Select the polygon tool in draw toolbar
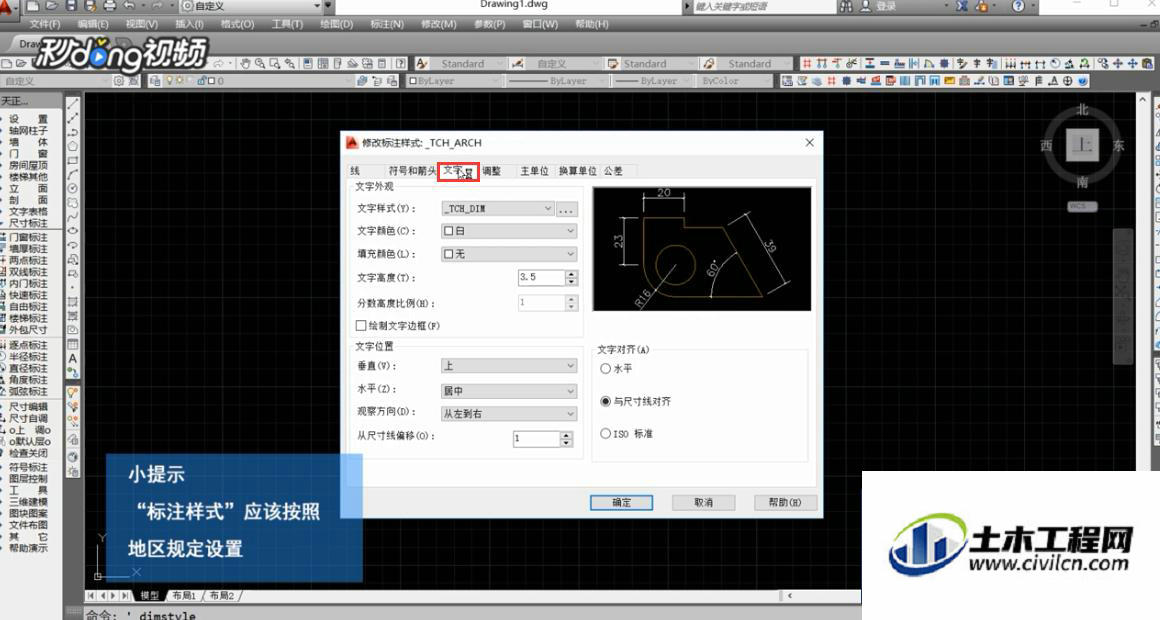 coord(72,146)
